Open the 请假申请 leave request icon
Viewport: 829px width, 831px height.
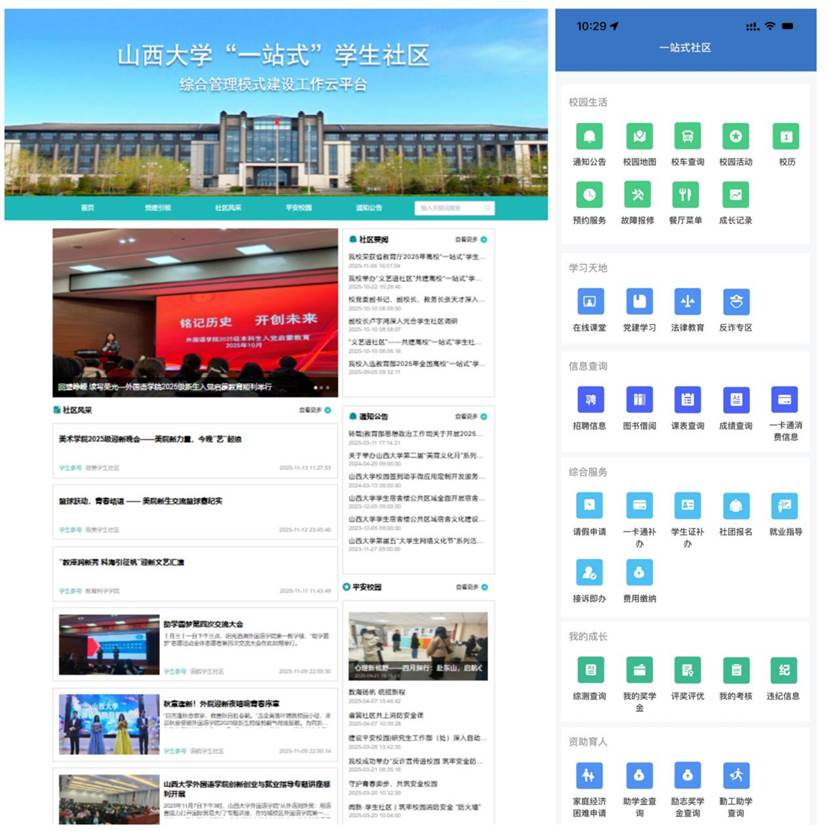589,505
